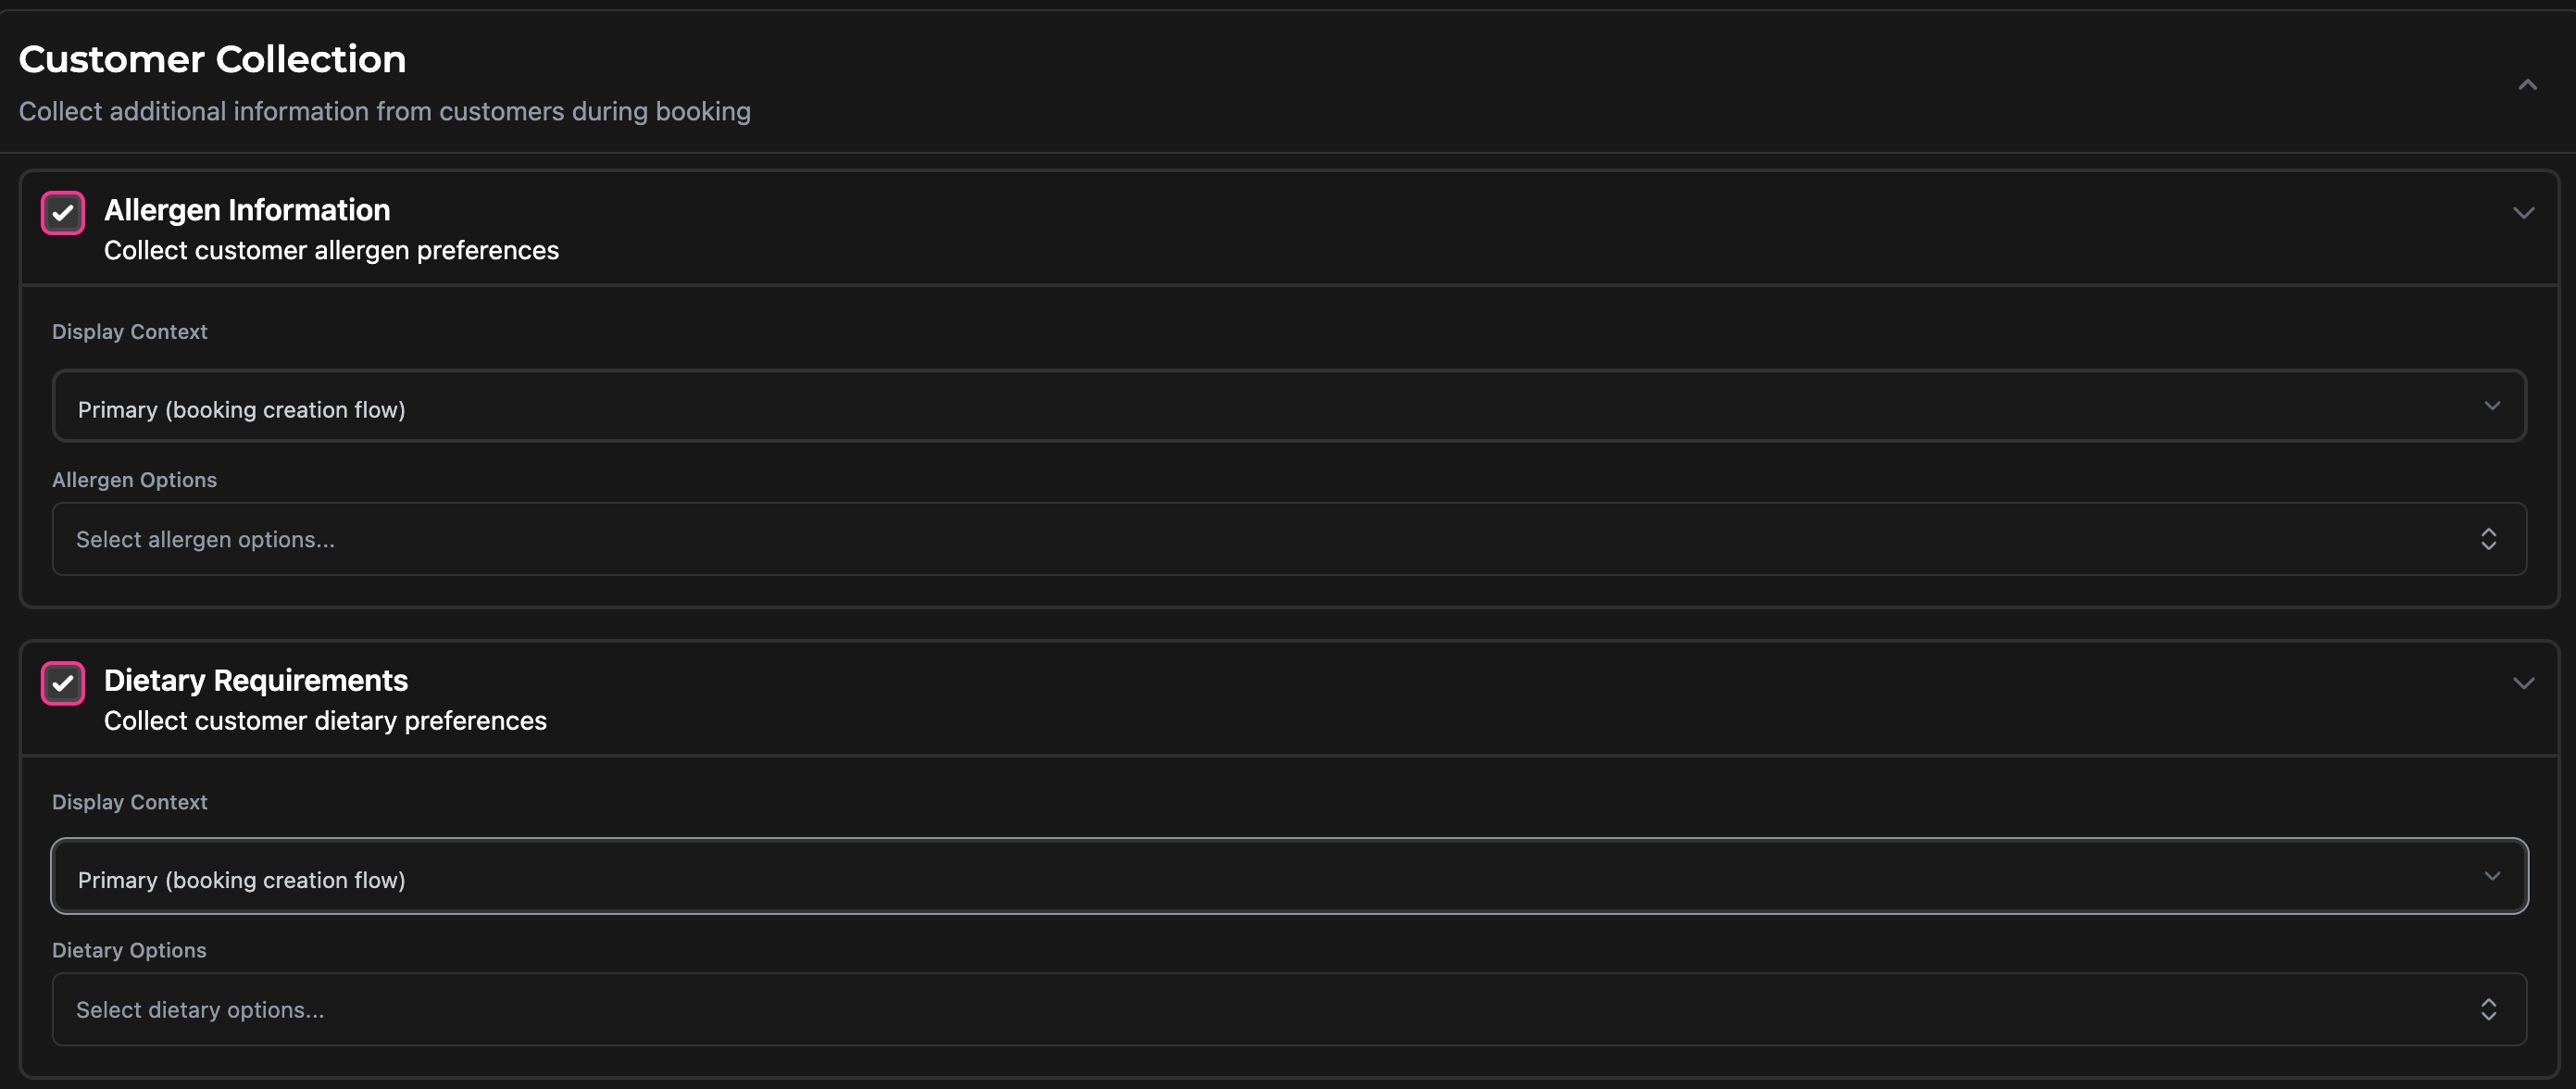
Task: Click 'Collect customer dietary preferences' description text
Action: (325, 721)
